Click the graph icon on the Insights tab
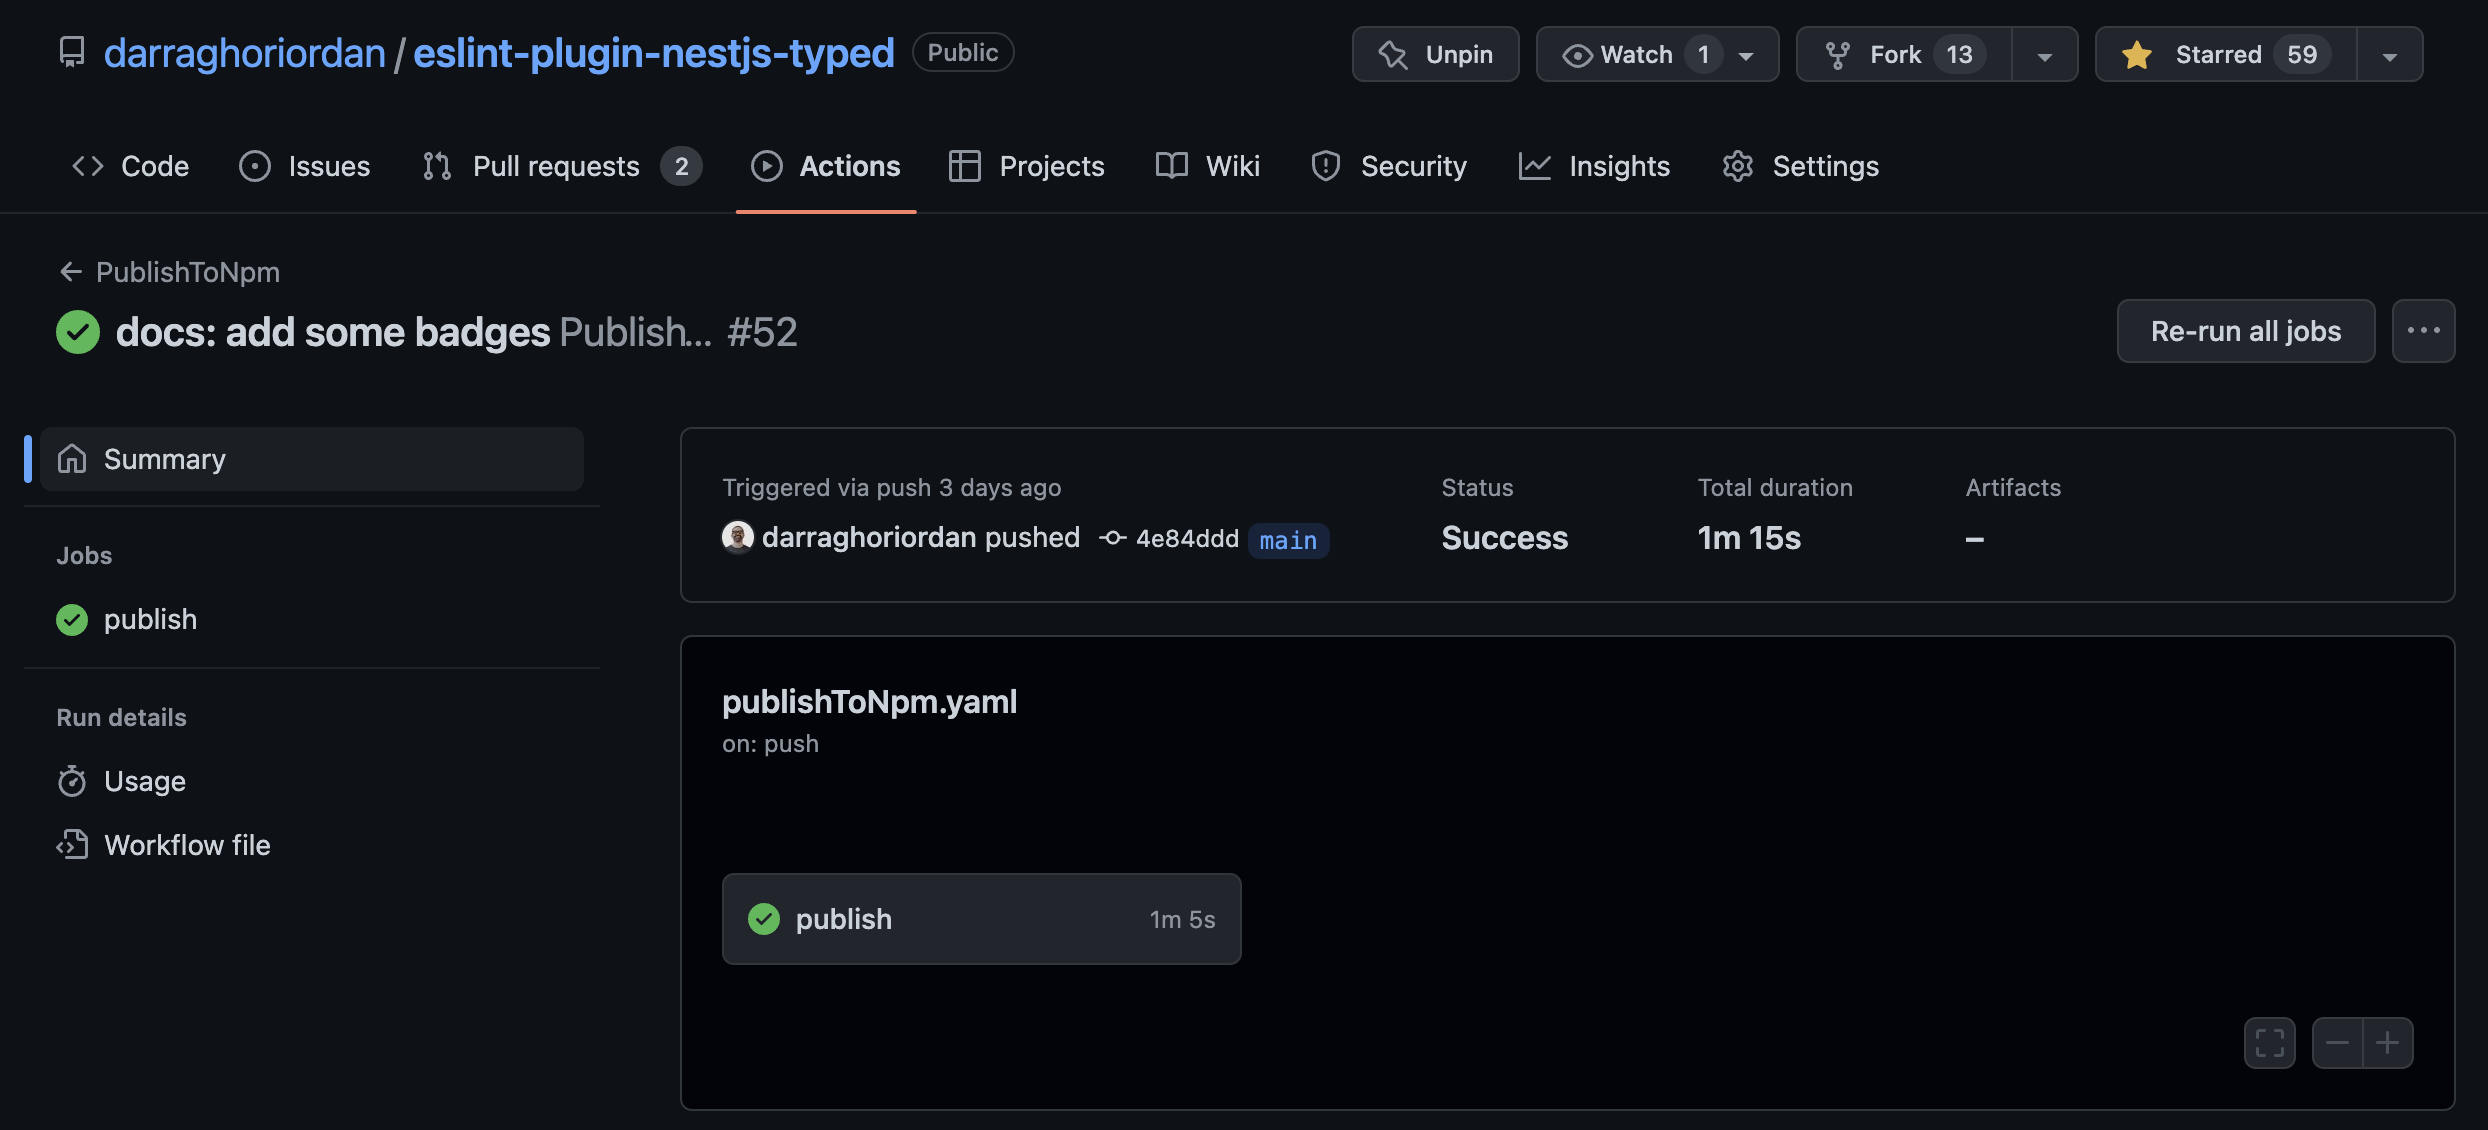Screen dimensions: 2488x1130 pos(1534,166)
